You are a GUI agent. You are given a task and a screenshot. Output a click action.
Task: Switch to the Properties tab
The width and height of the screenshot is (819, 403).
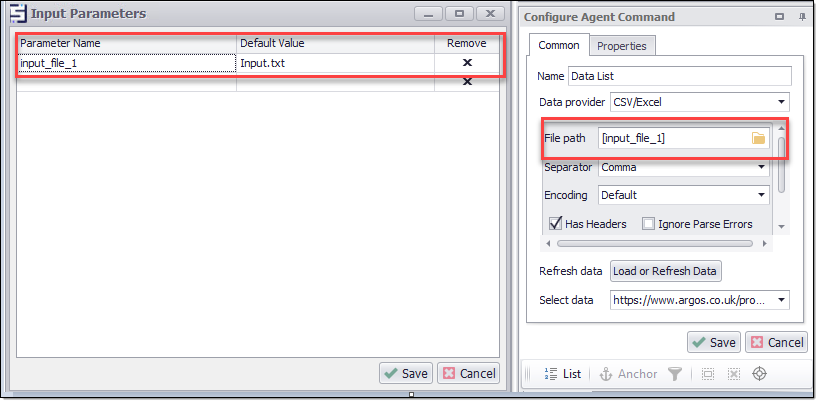(622, 46)
